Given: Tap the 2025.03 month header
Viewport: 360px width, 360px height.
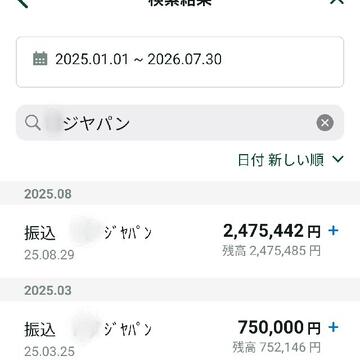Looking at the screenshot, I should click(48, 290).
